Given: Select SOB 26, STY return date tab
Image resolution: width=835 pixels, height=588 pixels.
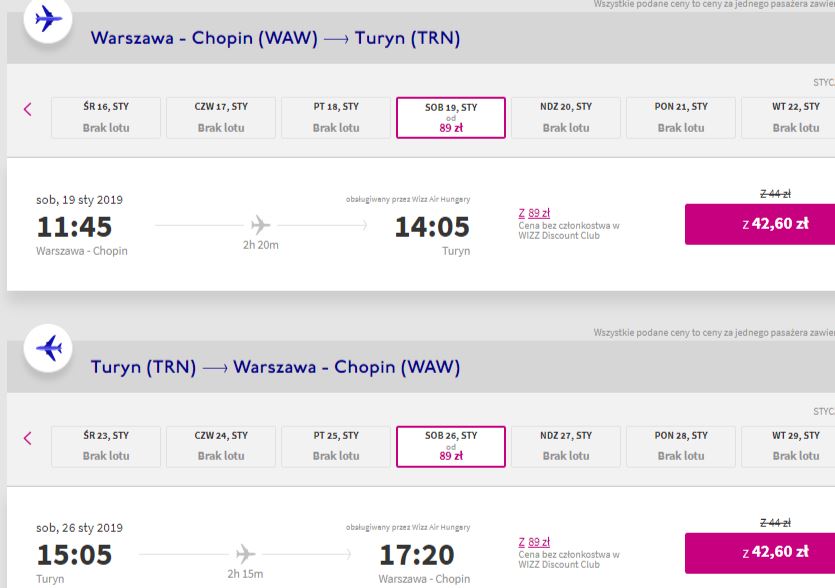Looking at the screenshot, I should (451, 446).
